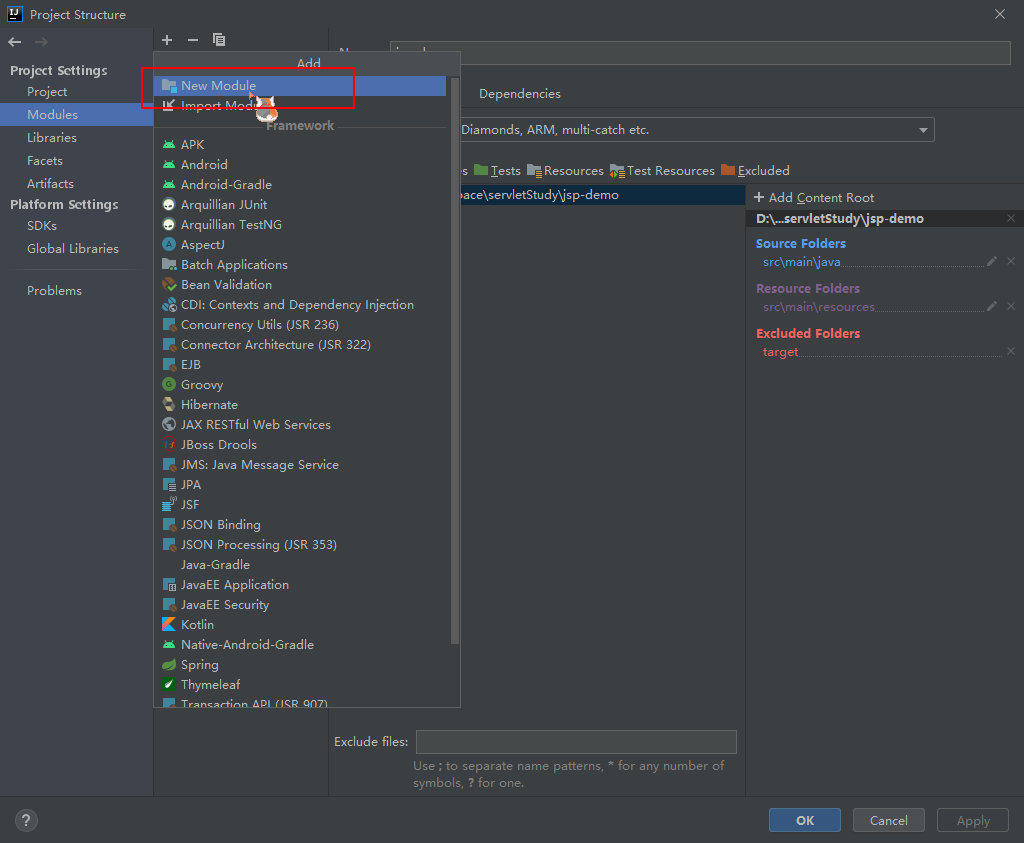Image resolution: width=1024 pixels, height=843 pixels.
Task: Select EJB framework
Action: click(x=302, y=364)
